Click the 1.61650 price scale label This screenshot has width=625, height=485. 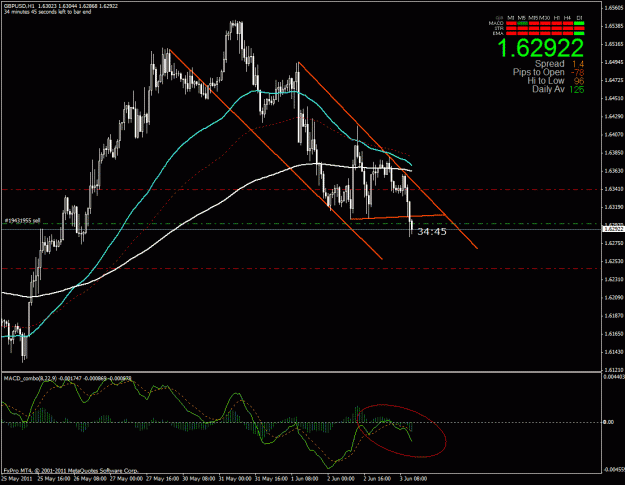tap(614, 334)
